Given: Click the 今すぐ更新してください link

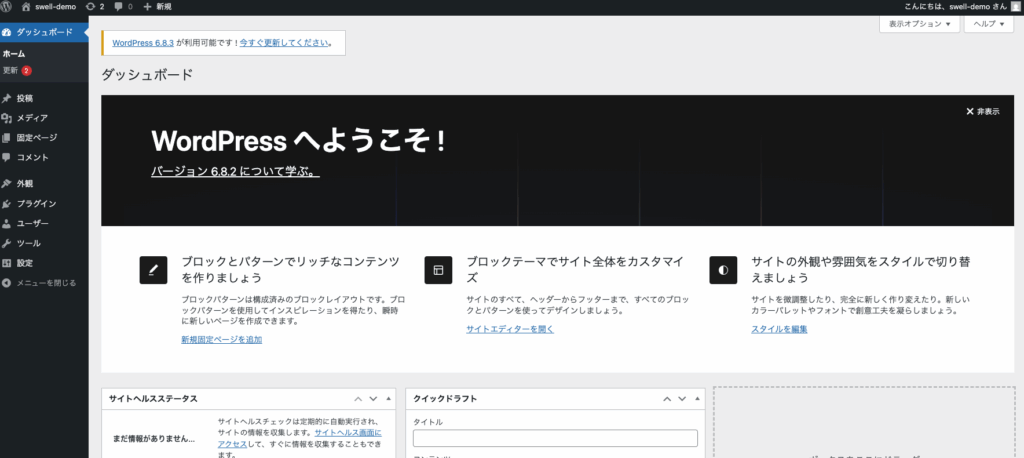Looking at the screenshot, I should point(283,43).
